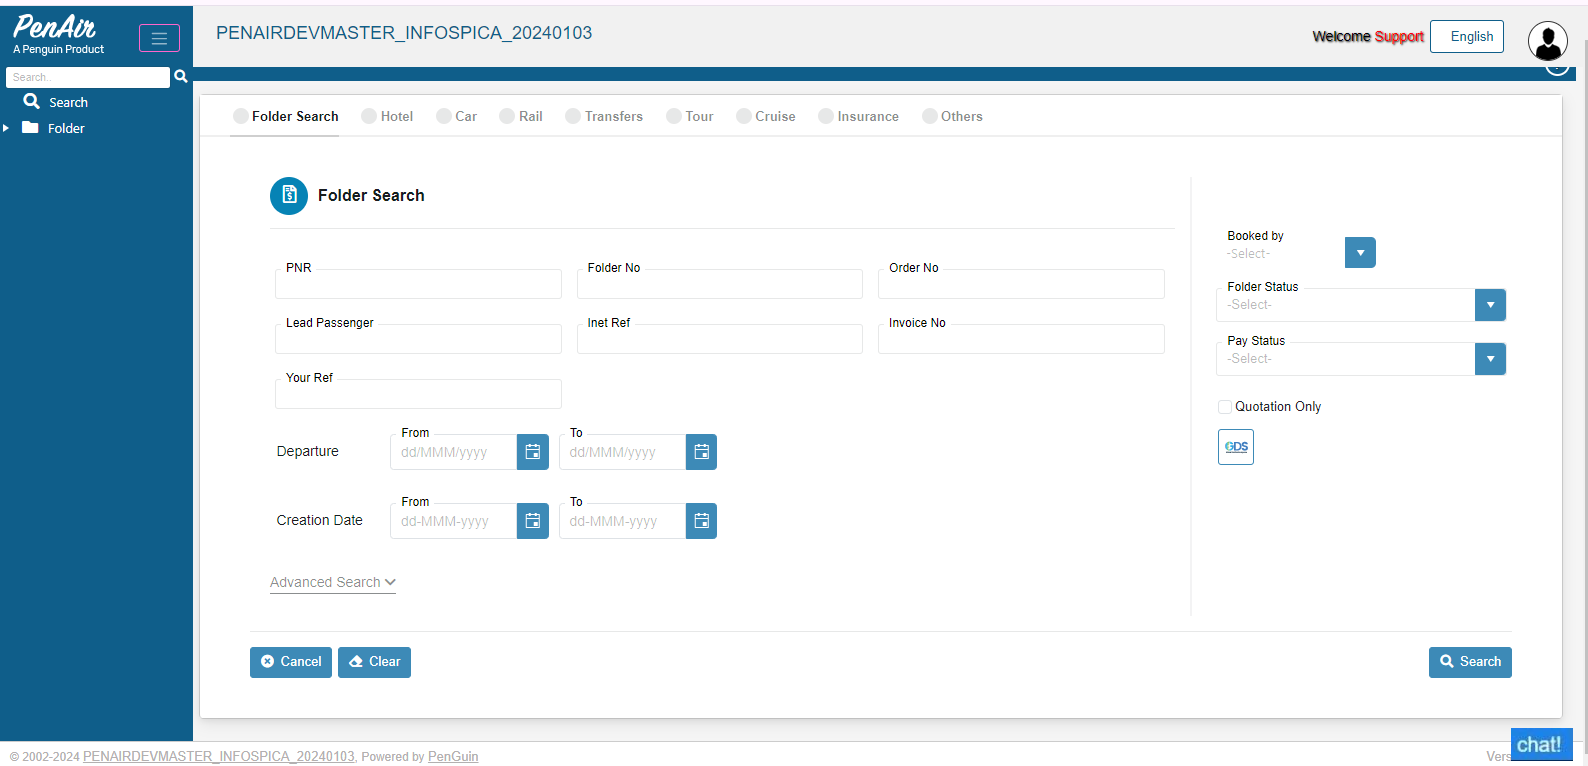This screenshot has height=766, width=1588.
Task: Open Departure To calendar picker
Action: pos(701,452)
